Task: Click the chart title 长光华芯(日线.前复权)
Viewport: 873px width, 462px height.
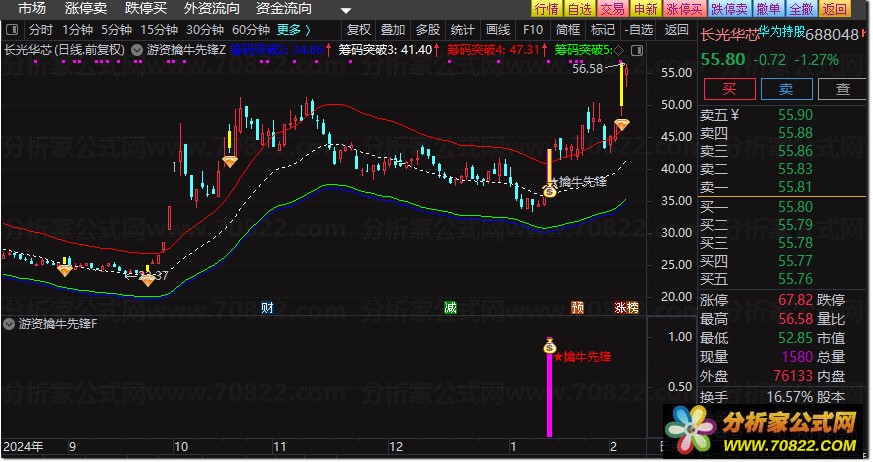Action: 65,50
